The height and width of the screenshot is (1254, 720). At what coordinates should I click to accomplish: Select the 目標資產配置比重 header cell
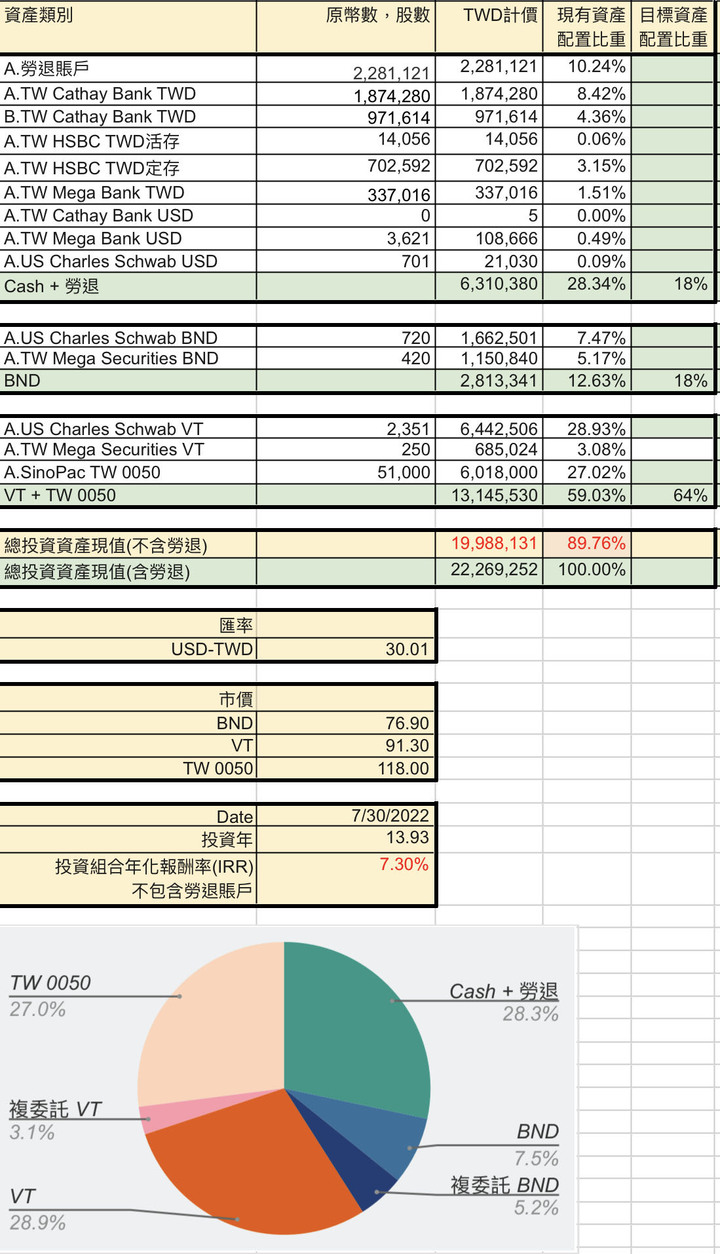click(674, 27)
